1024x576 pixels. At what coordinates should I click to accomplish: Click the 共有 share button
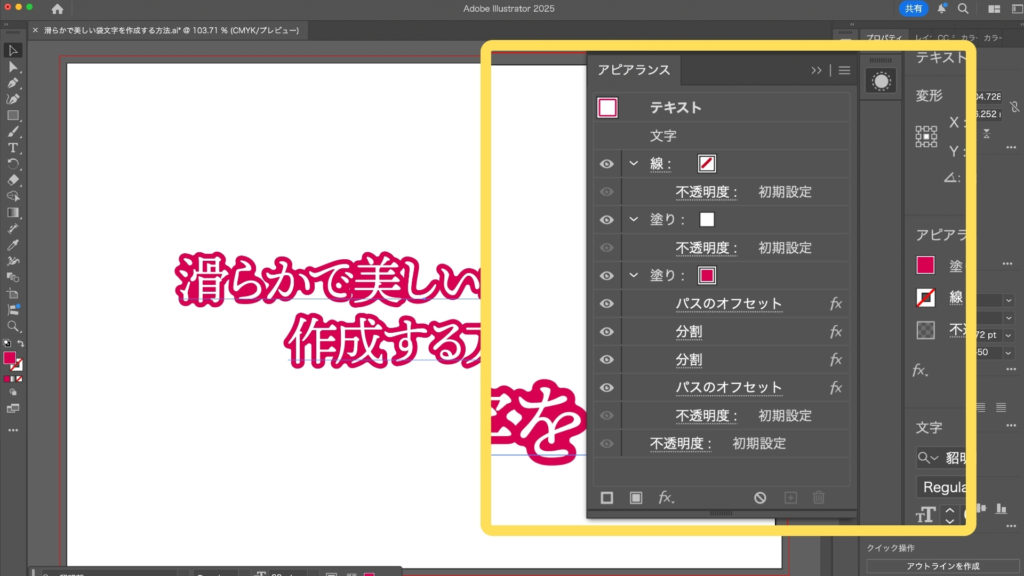[x=913, y=8]
